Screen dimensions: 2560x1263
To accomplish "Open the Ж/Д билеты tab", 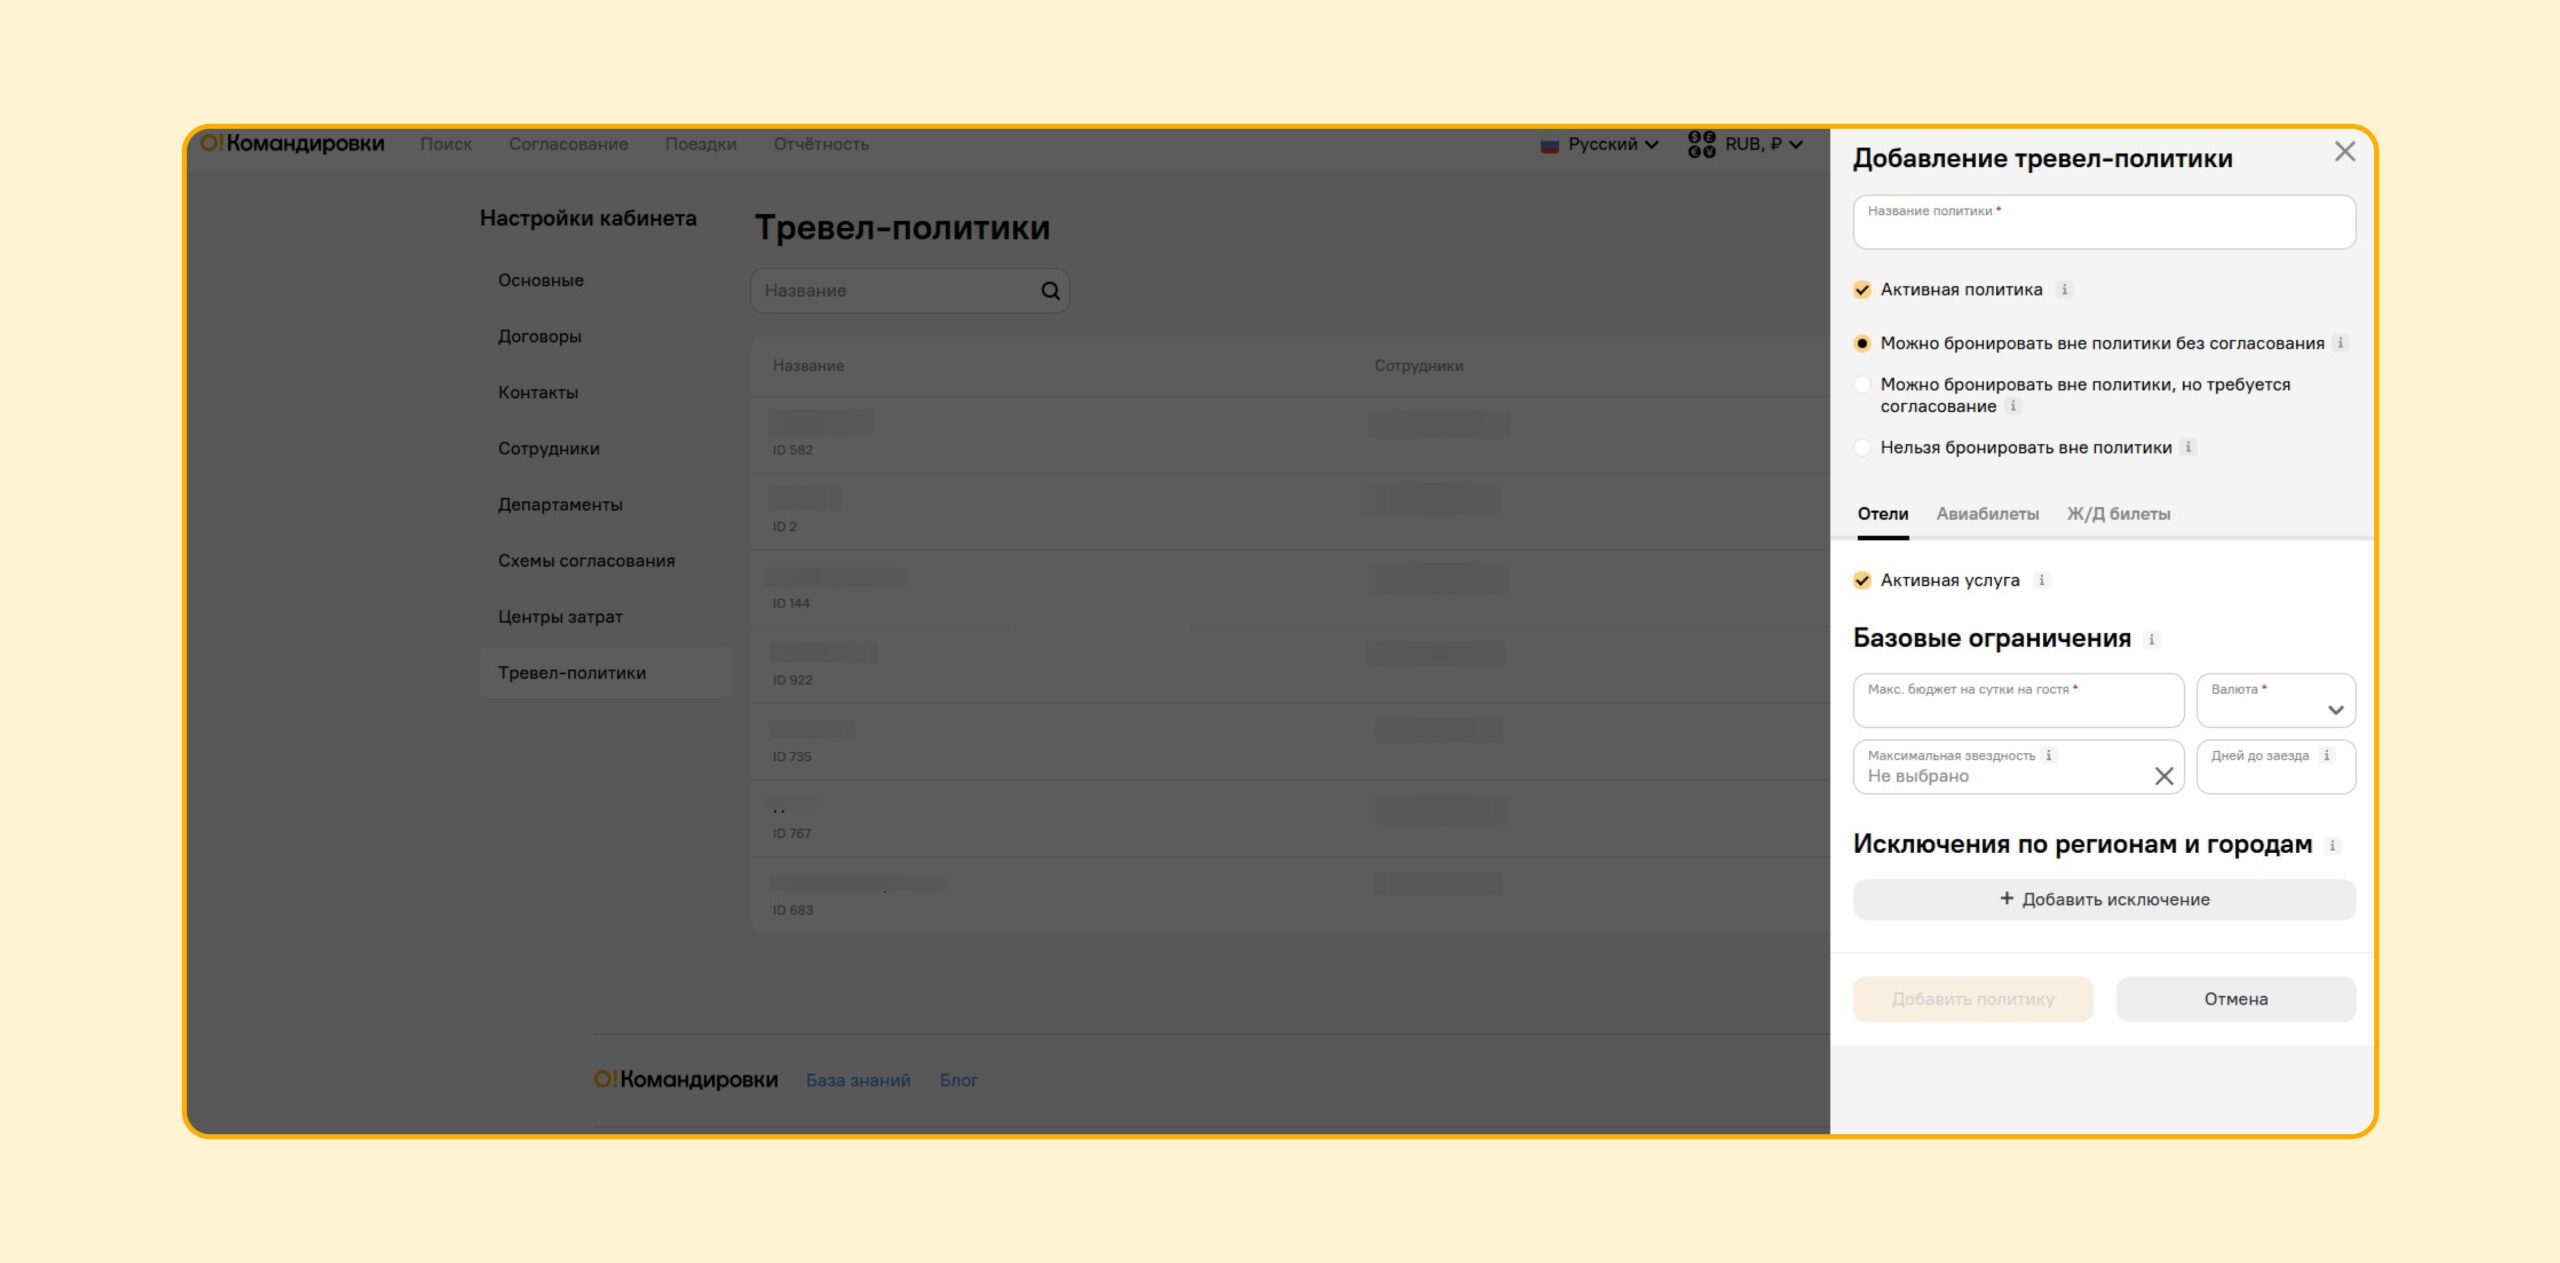I will [2118, 514].
